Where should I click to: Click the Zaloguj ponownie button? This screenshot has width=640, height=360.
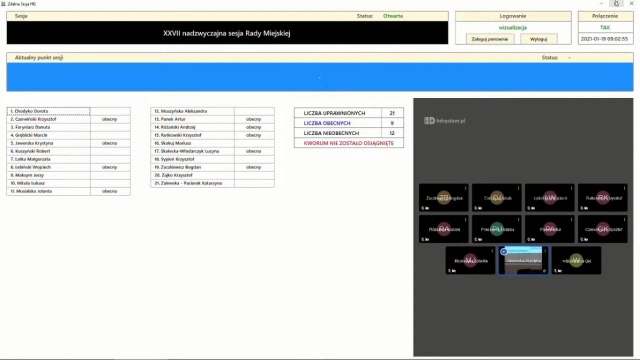490,39
